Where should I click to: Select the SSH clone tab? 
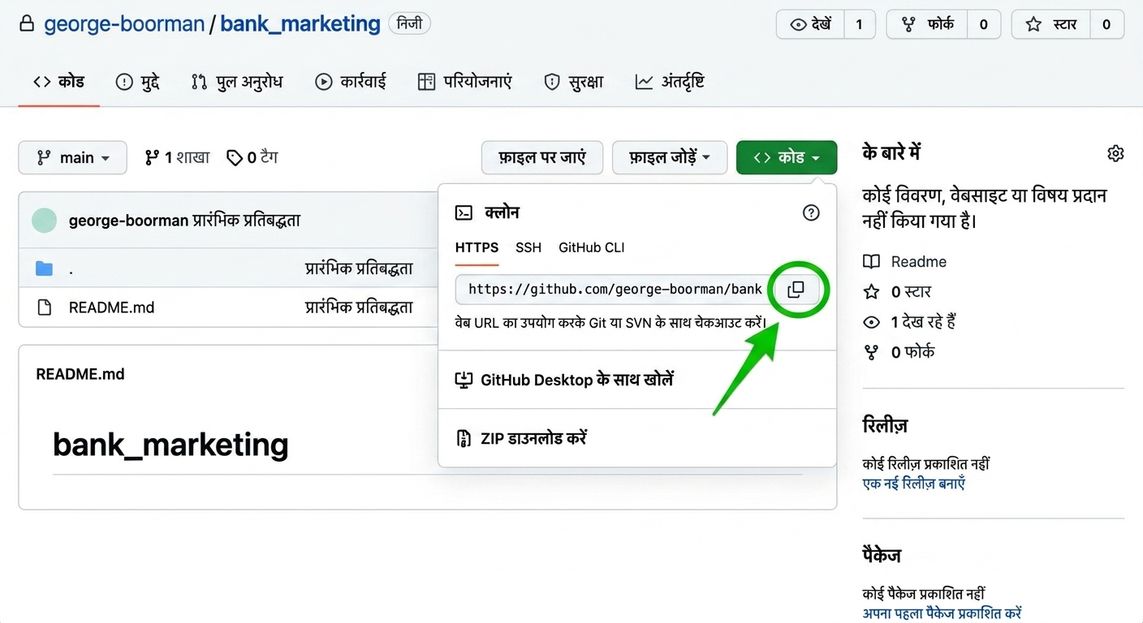coord(528,248)
